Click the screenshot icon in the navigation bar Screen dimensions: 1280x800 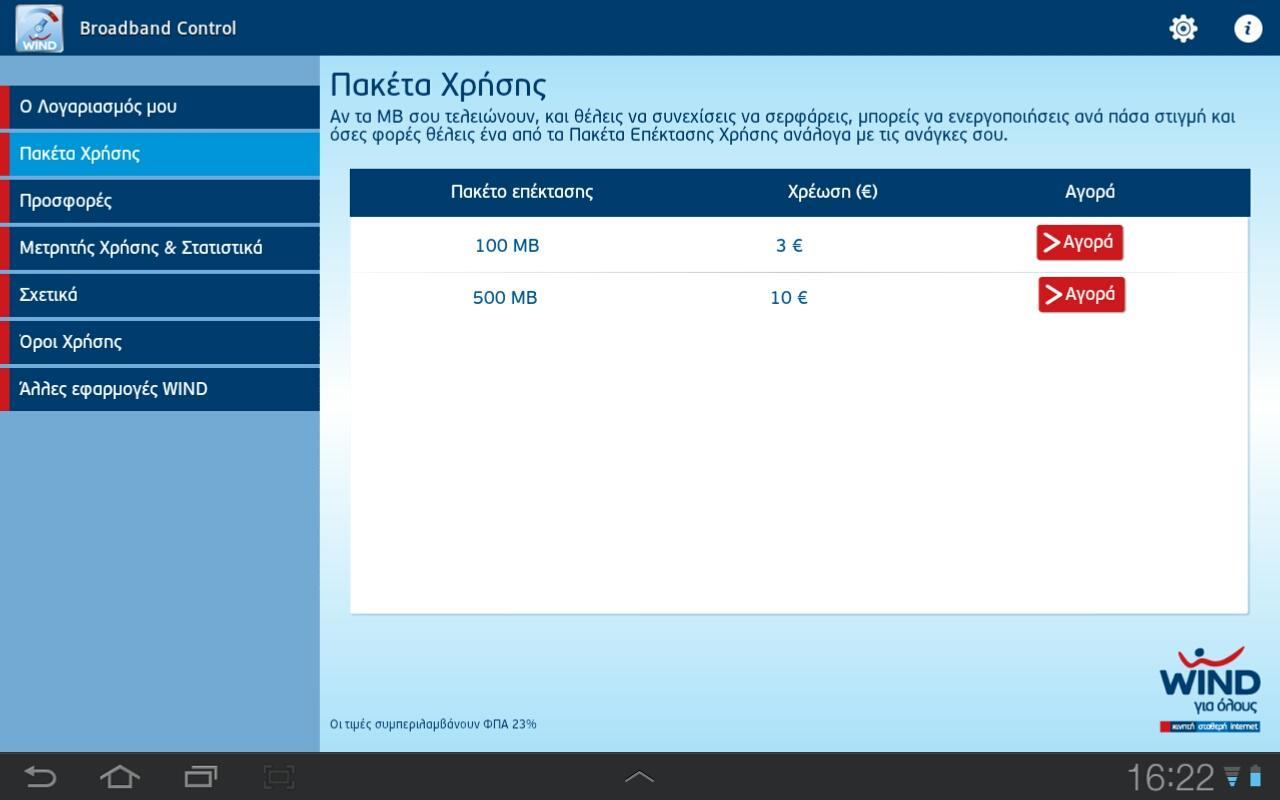pyautogui.click(x=277, y=776)
